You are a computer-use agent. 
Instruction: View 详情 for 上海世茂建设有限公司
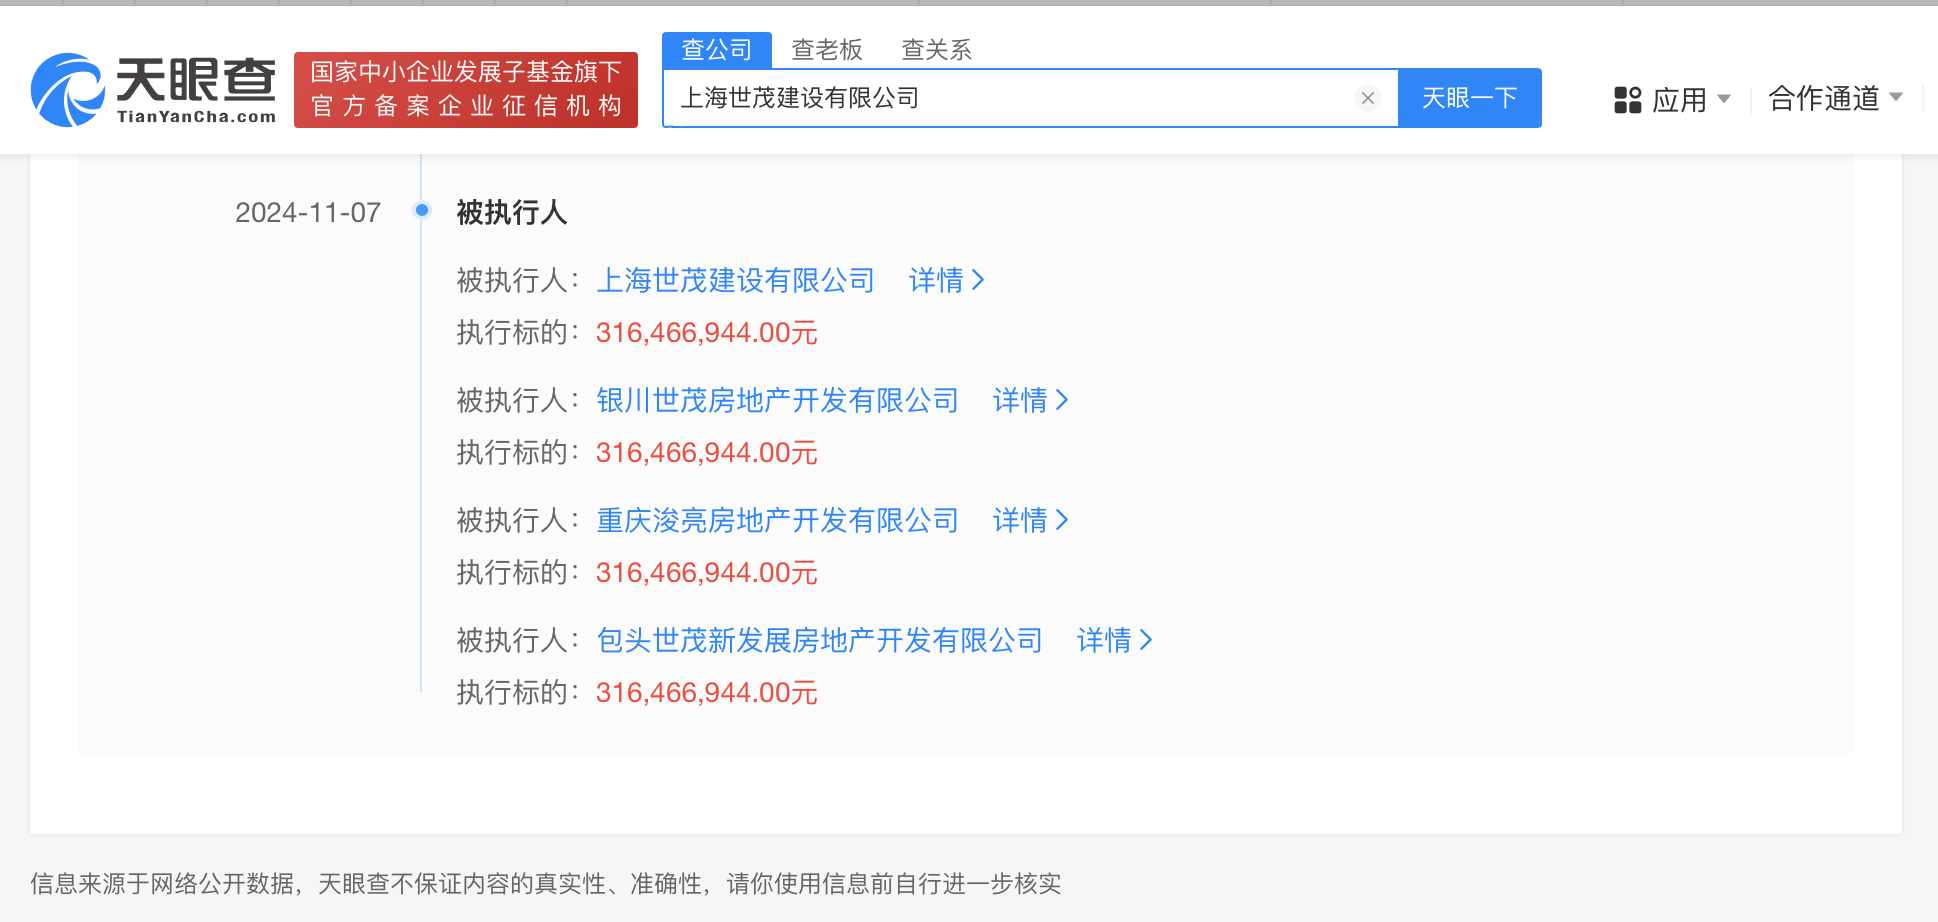[947, 281]
